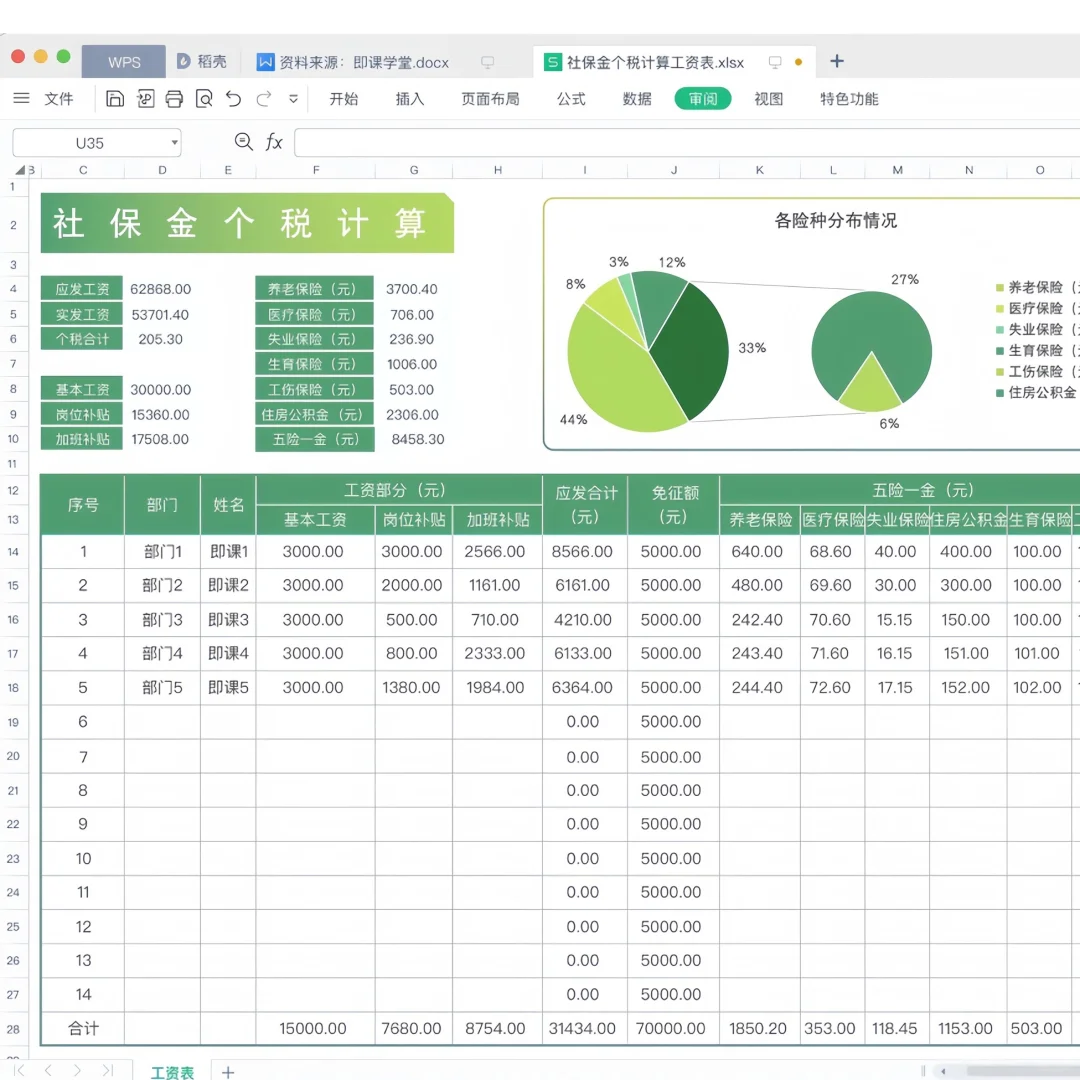1080x1080 pixels.
Task: Click the Redo arrow
Action: [x=263, y=98]
